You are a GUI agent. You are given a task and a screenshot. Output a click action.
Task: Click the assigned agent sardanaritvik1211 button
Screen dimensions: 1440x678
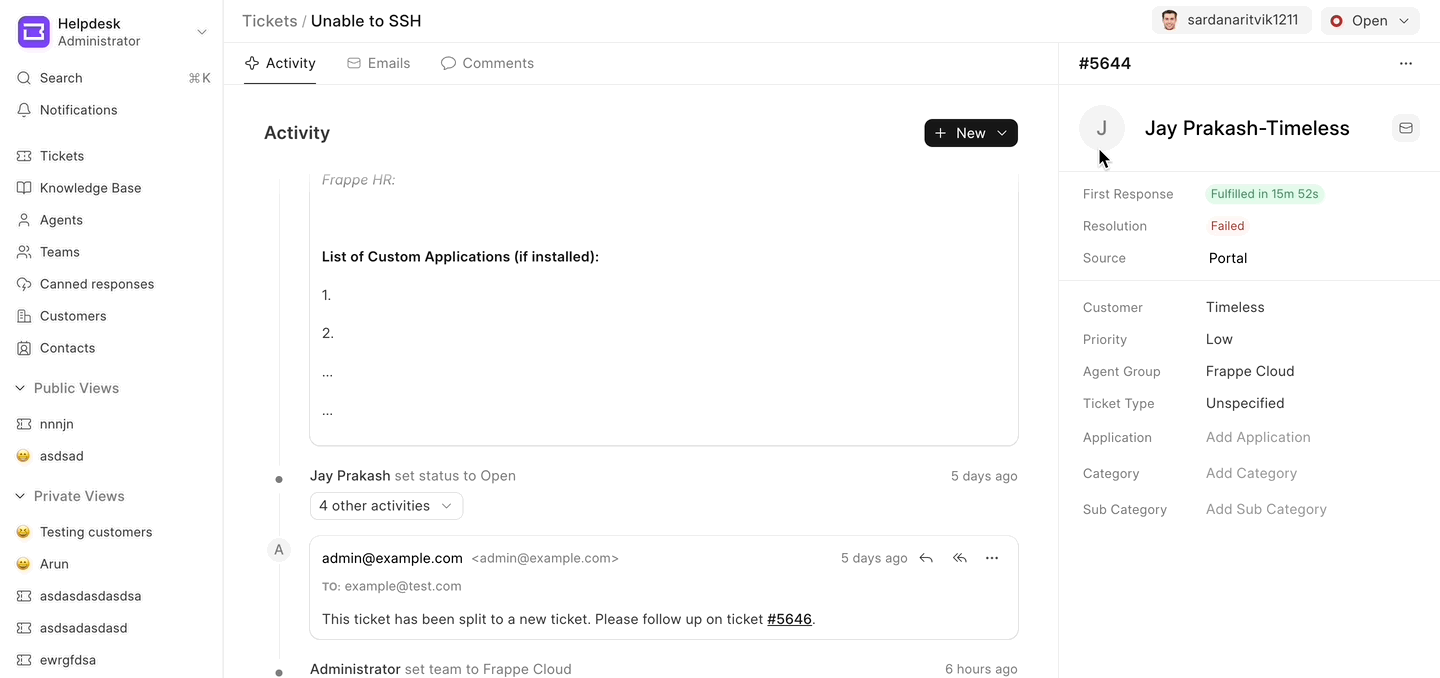[x=1231, y=21]
